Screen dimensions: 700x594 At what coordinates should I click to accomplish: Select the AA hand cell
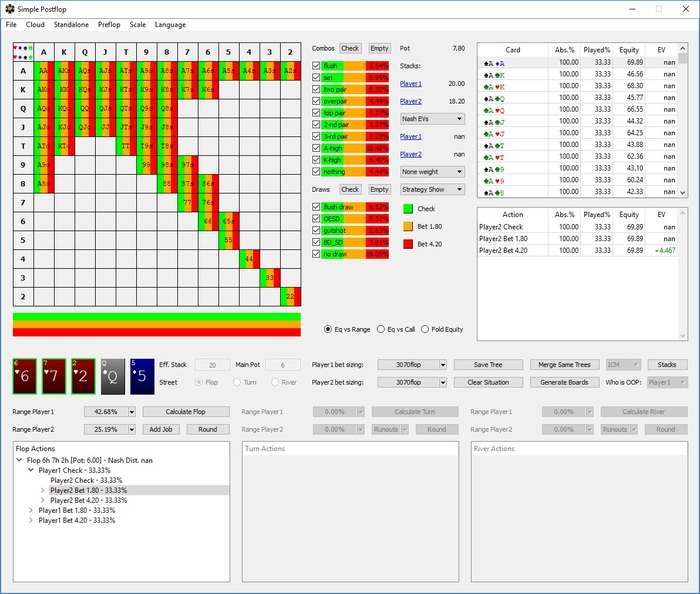(44, 71)
